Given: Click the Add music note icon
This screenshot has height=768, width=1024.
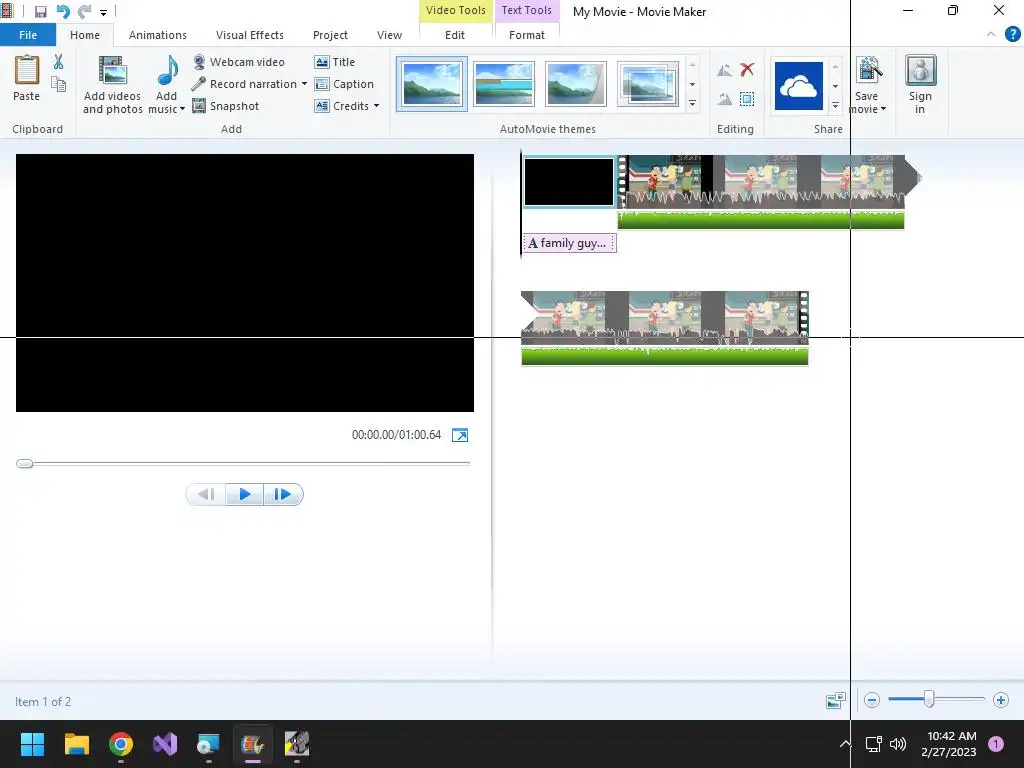Looking at the screenshot, I should coord(167,72).
